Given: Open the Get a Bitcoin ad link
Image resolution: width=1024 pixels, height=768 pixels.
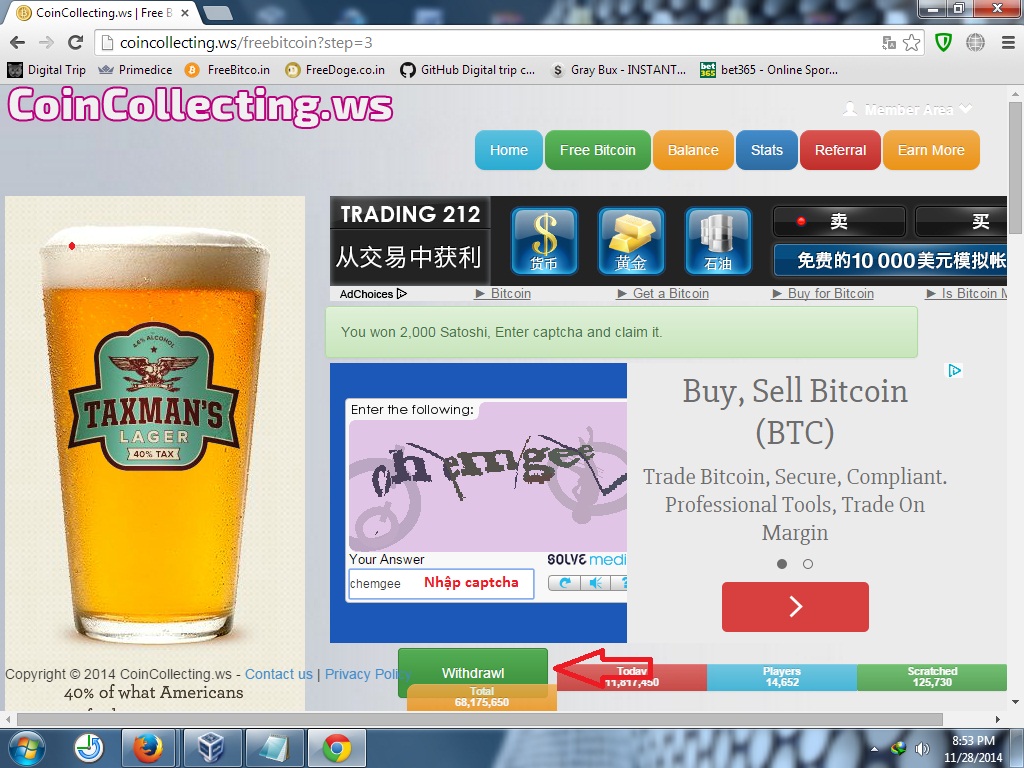Looking at the screenshot, I should coord(664,294).
